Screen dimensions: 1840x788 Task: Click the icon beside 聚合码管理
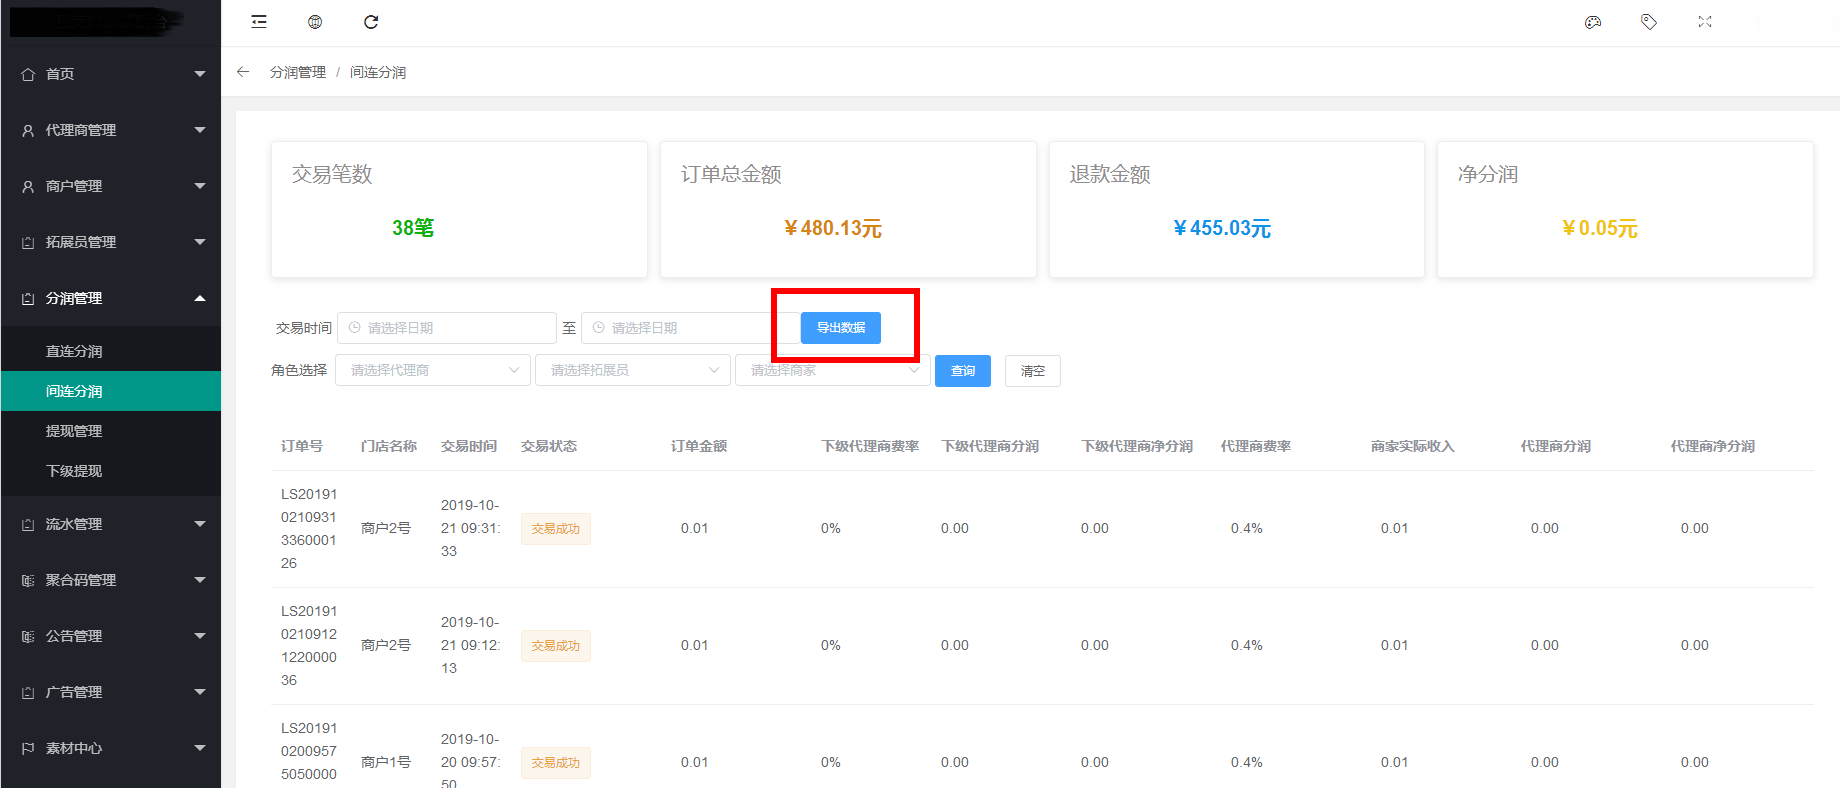tap(28, 580)
